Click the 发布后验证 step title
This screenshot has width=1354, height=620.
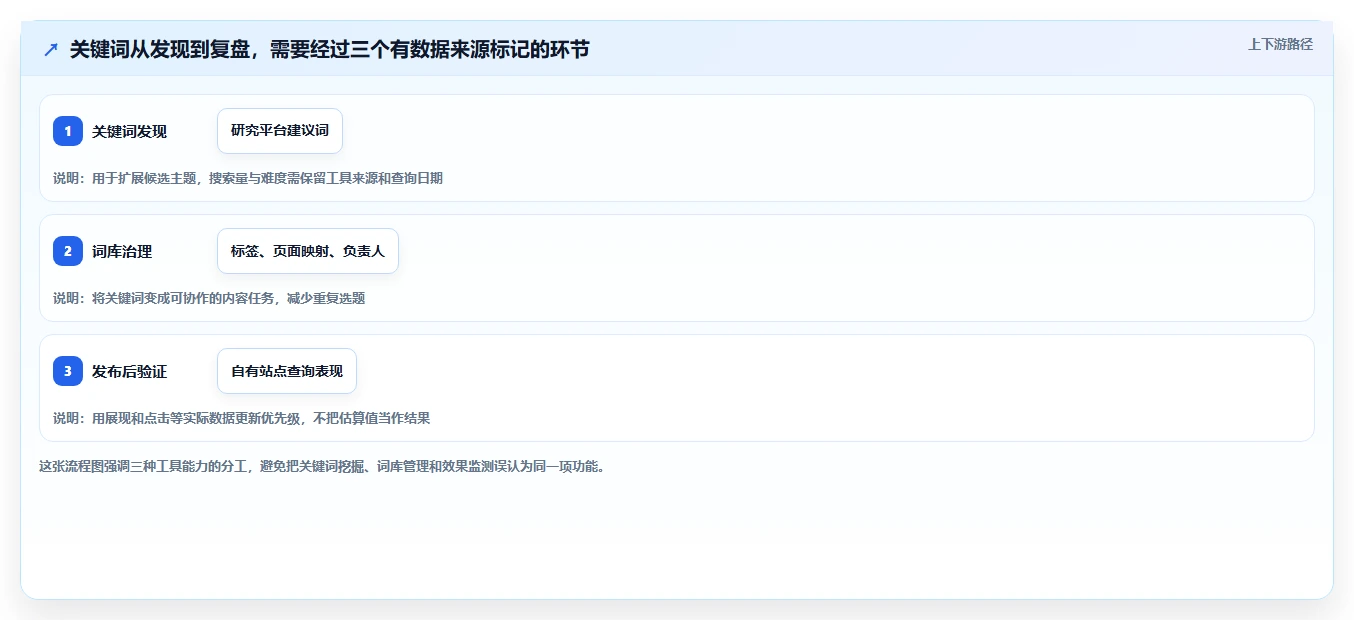point(129,371)
